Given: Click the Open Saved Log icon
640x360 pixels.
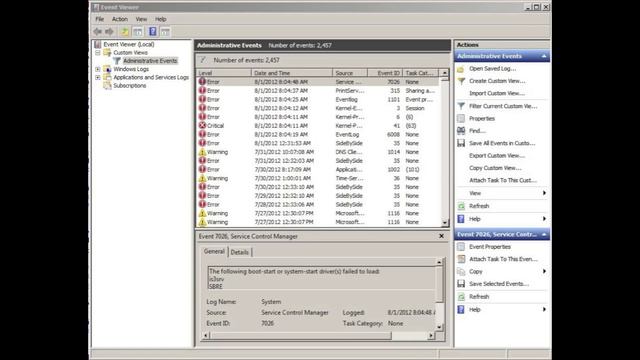Looking at the screenshot, I should (x=461, y=69).
